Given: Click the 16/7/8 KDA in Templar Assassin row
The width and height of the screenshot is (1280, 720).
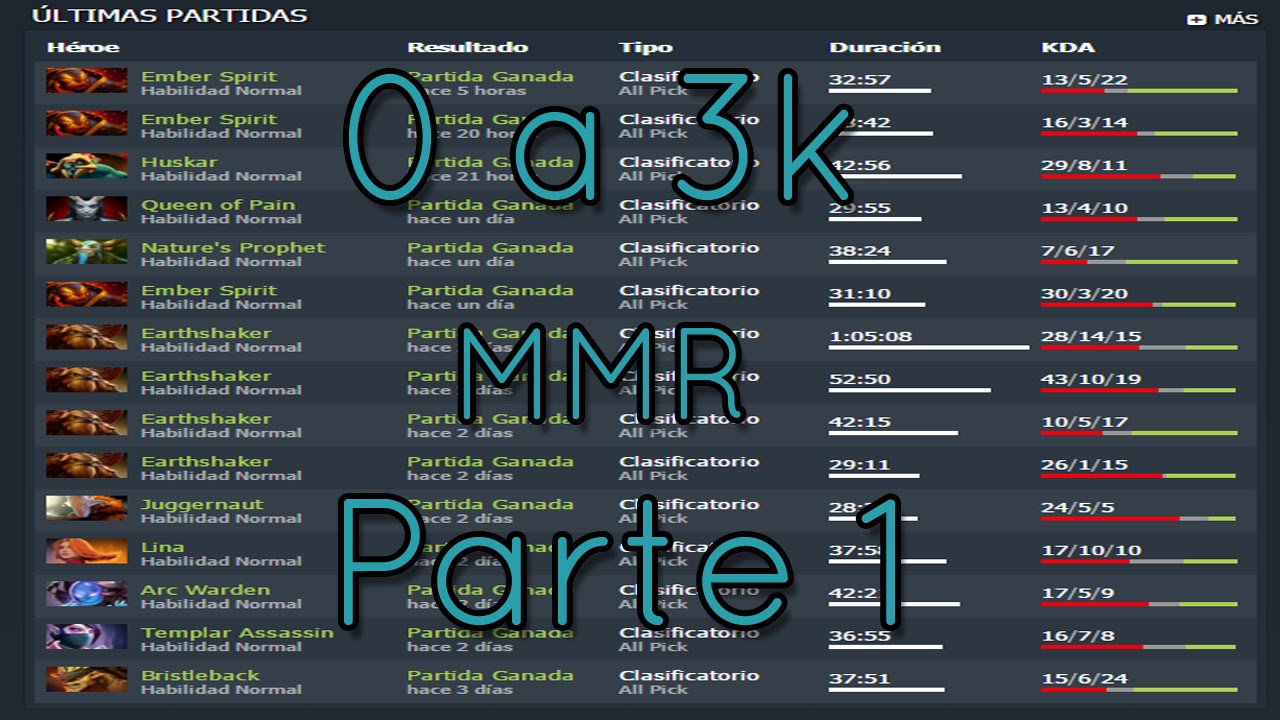Looking at the screenshot, I should (1078, 636).
